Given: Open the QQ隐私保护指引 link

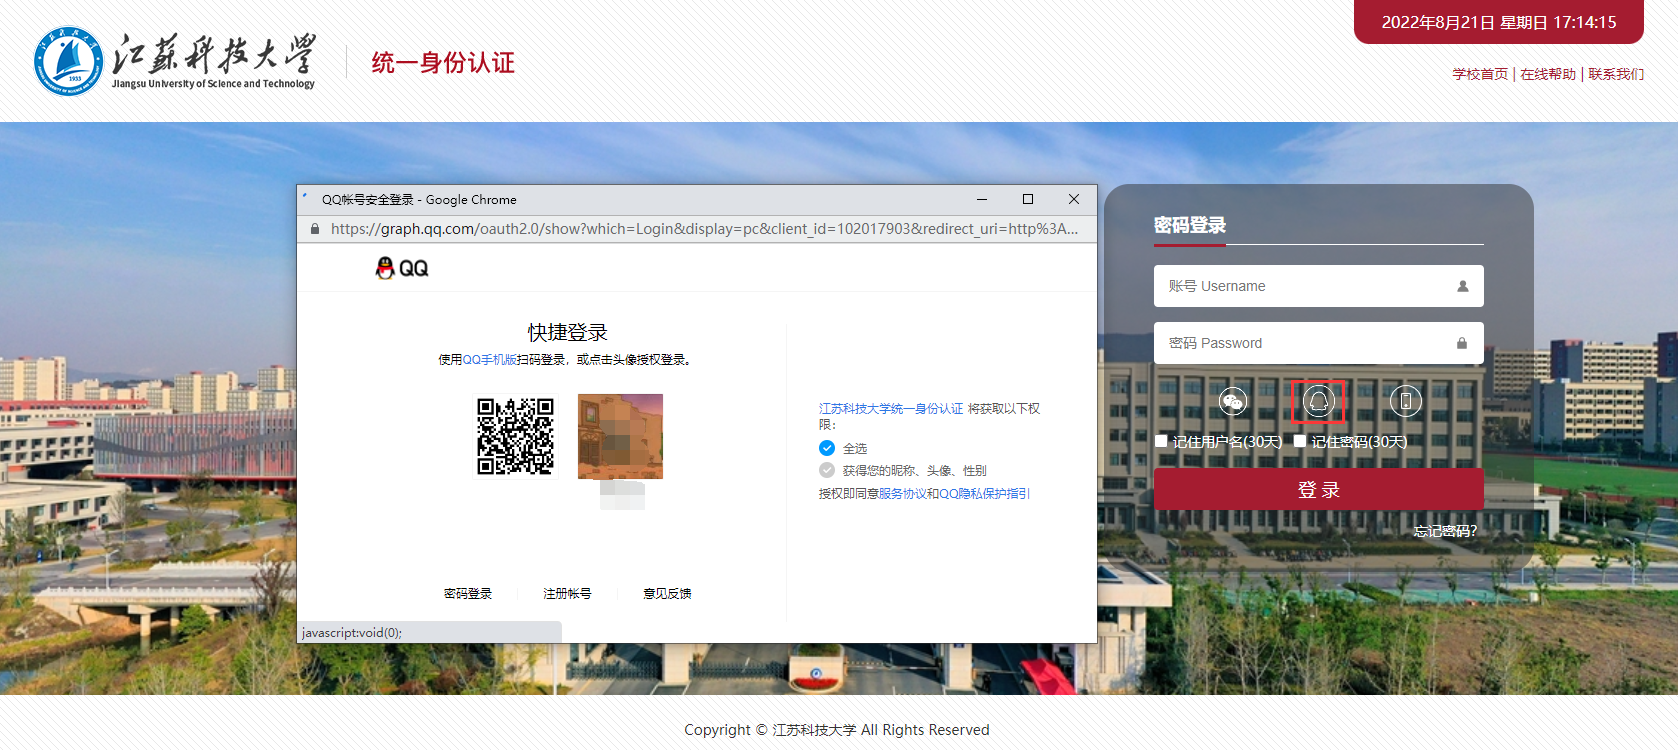Looking at the screenshot, I should [985, 494].
